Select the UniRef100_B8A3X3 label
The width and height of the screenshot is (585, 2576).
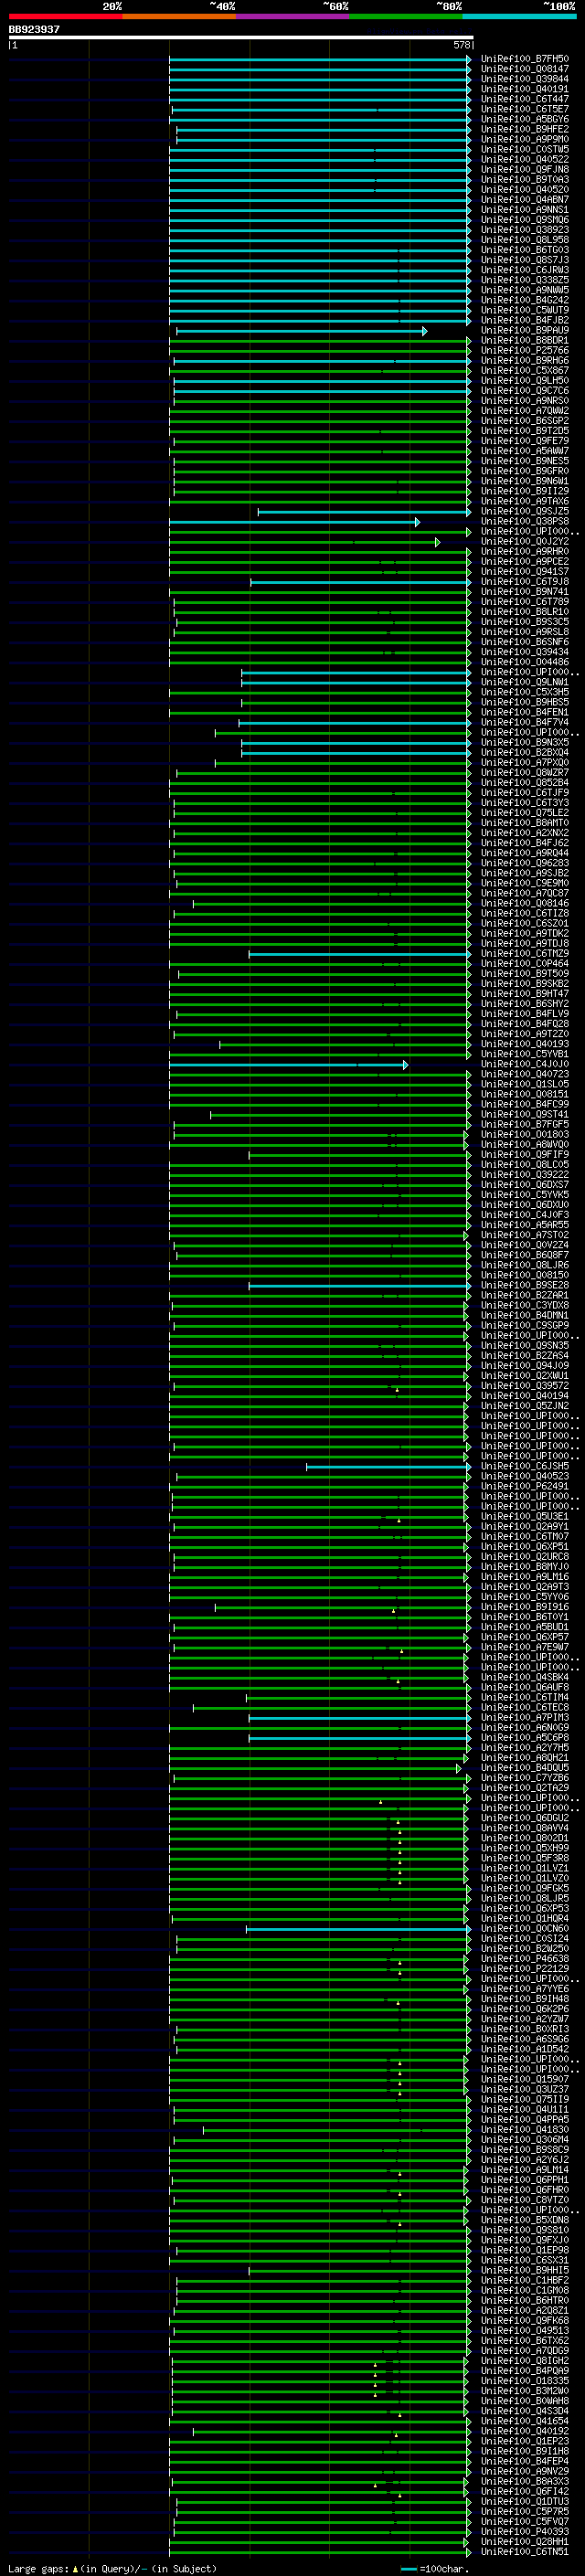pyautogui.click(x=525, y=2481)
